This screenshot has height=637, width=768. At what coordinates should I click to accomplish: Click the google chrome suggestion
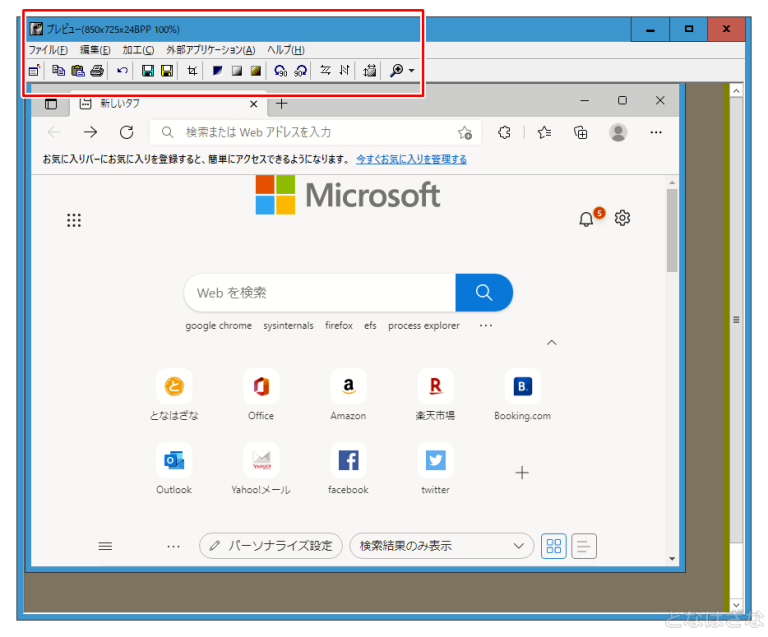[218, 326]
